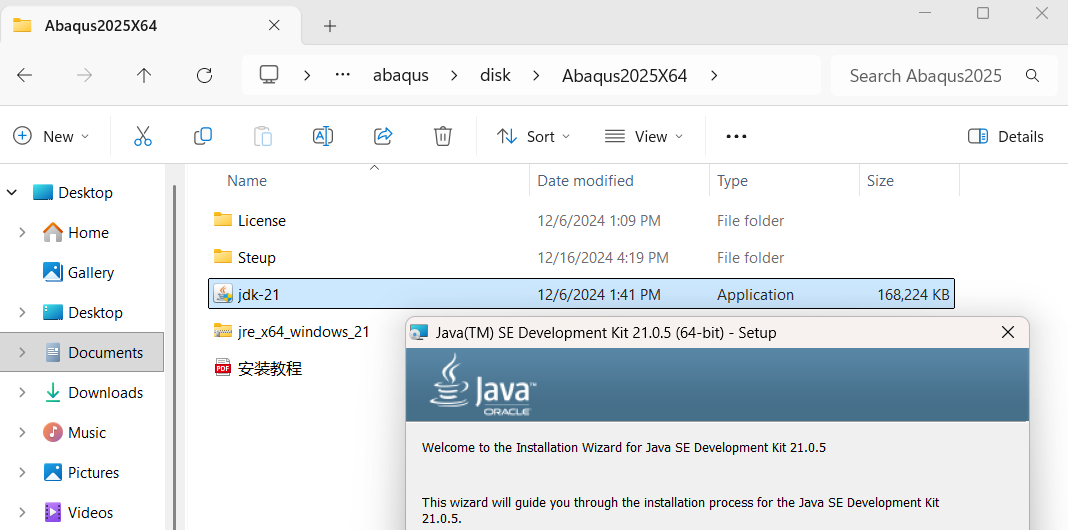This screenshot has height=530, width=1068.
Task: Collapse the Desktop tree root
Action: tap(12, 193)
